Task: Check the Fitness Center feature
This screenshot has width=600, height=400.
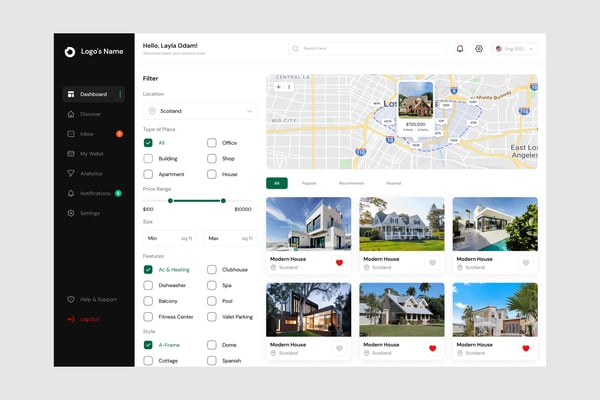Action: (x=148, y=317)
